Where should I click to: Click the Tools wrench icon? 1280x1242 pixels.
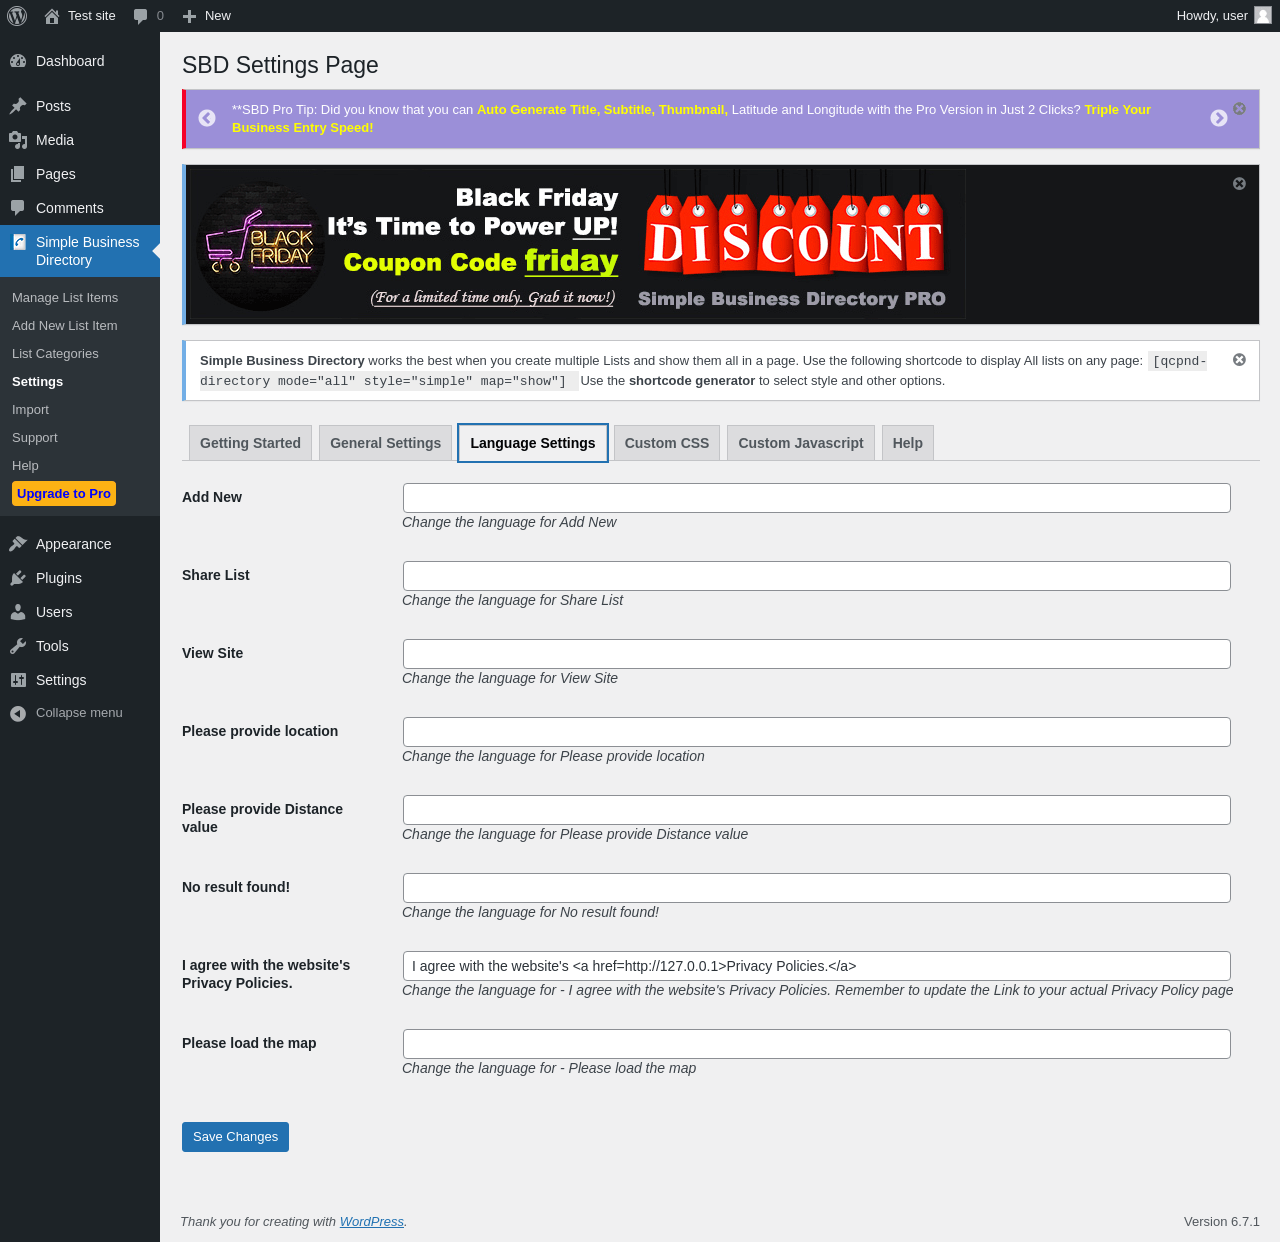pos(18,646)
